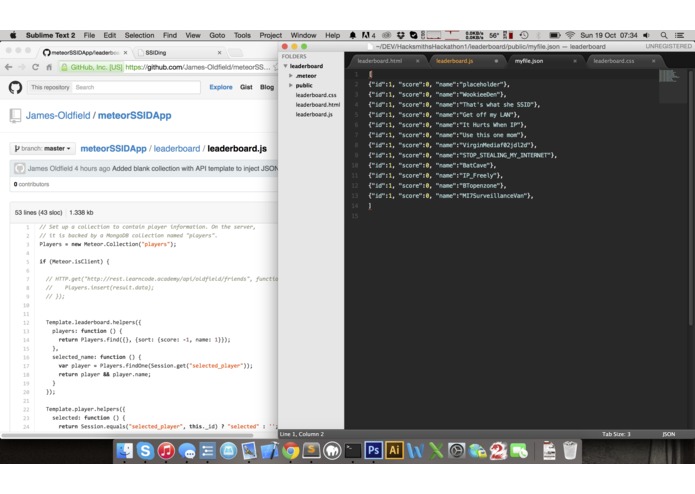
Task: Collapse the leaderboard folder in sidebar
Action: point(286,66)
